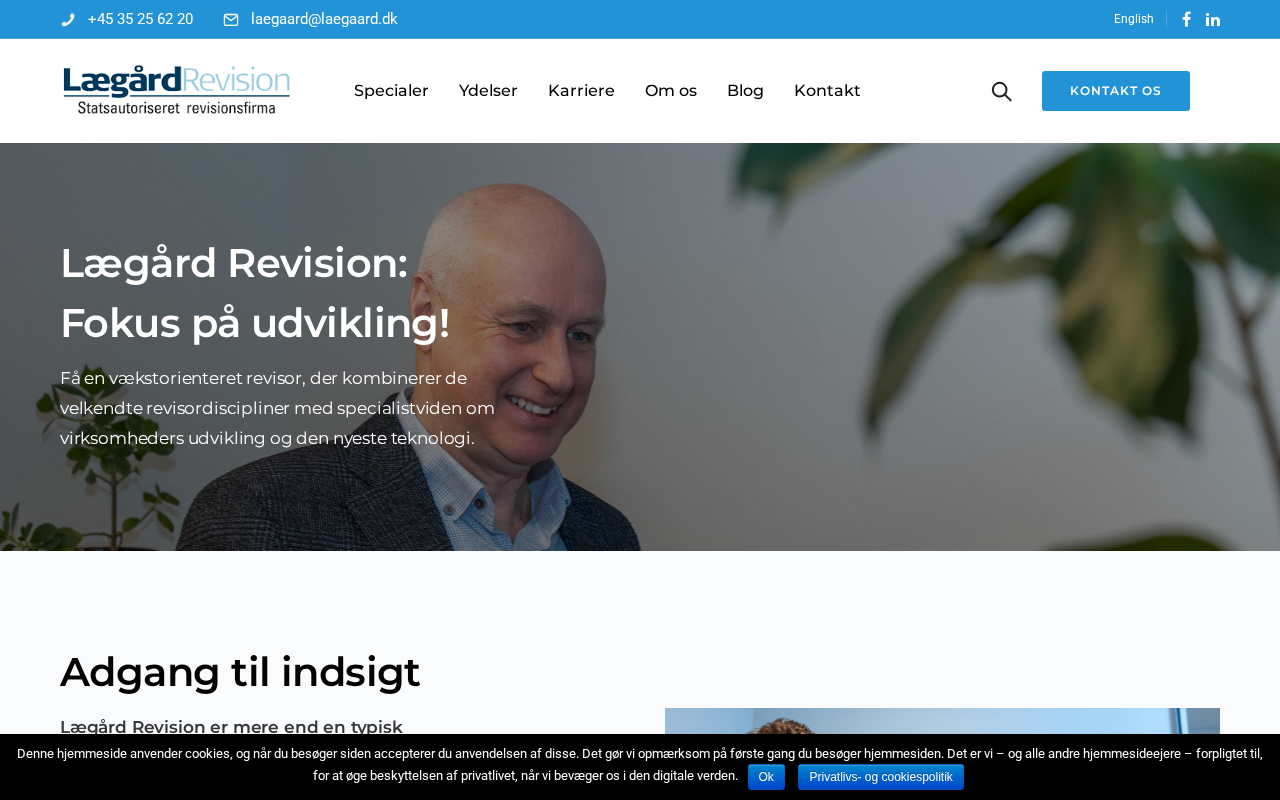This screenshot has height=800, width=1280.
Task: Select the Kontakt menu item
Action: coord(827,91)
